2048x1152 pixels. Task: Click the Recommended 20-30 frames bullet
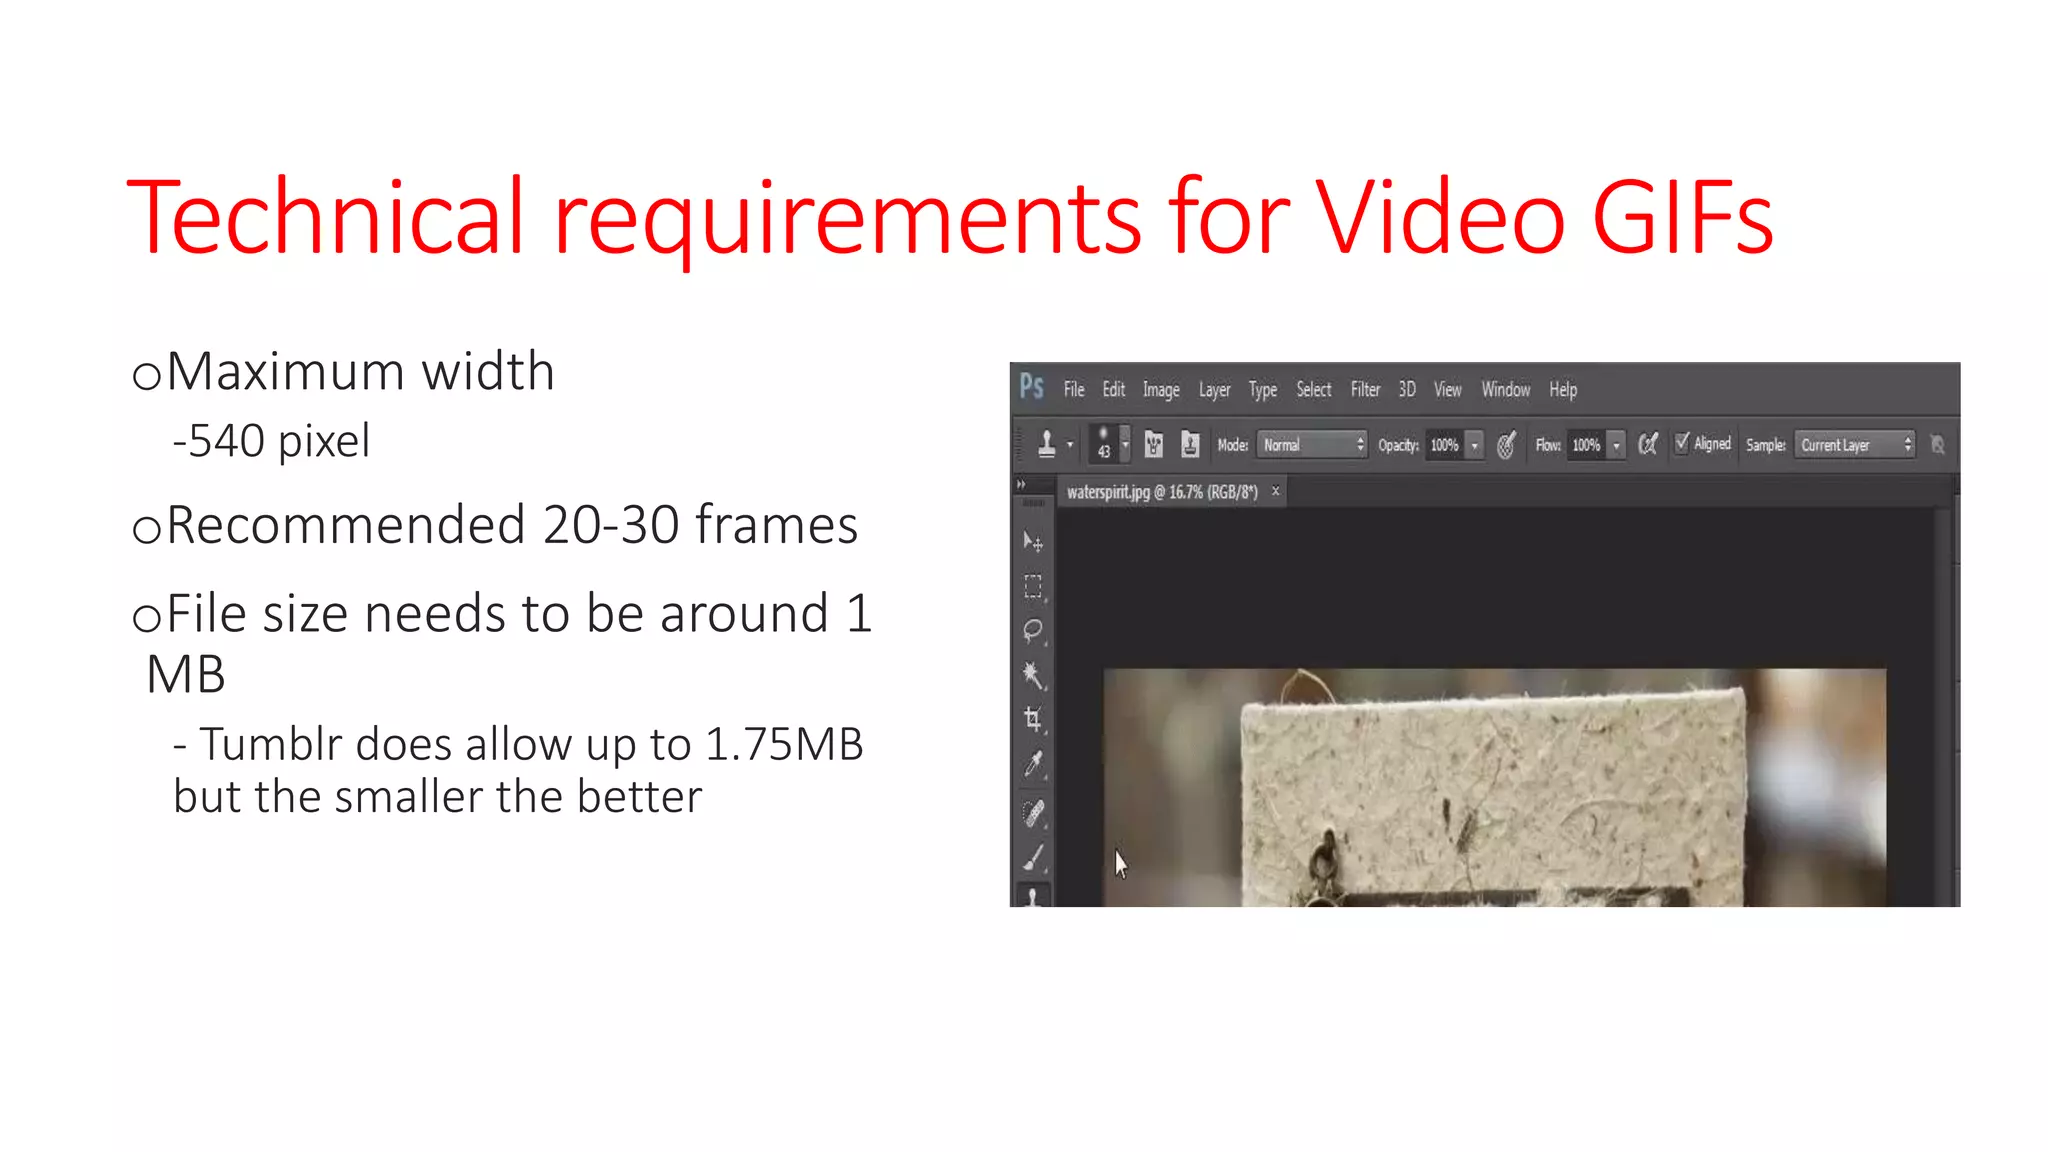pos(512,524)
